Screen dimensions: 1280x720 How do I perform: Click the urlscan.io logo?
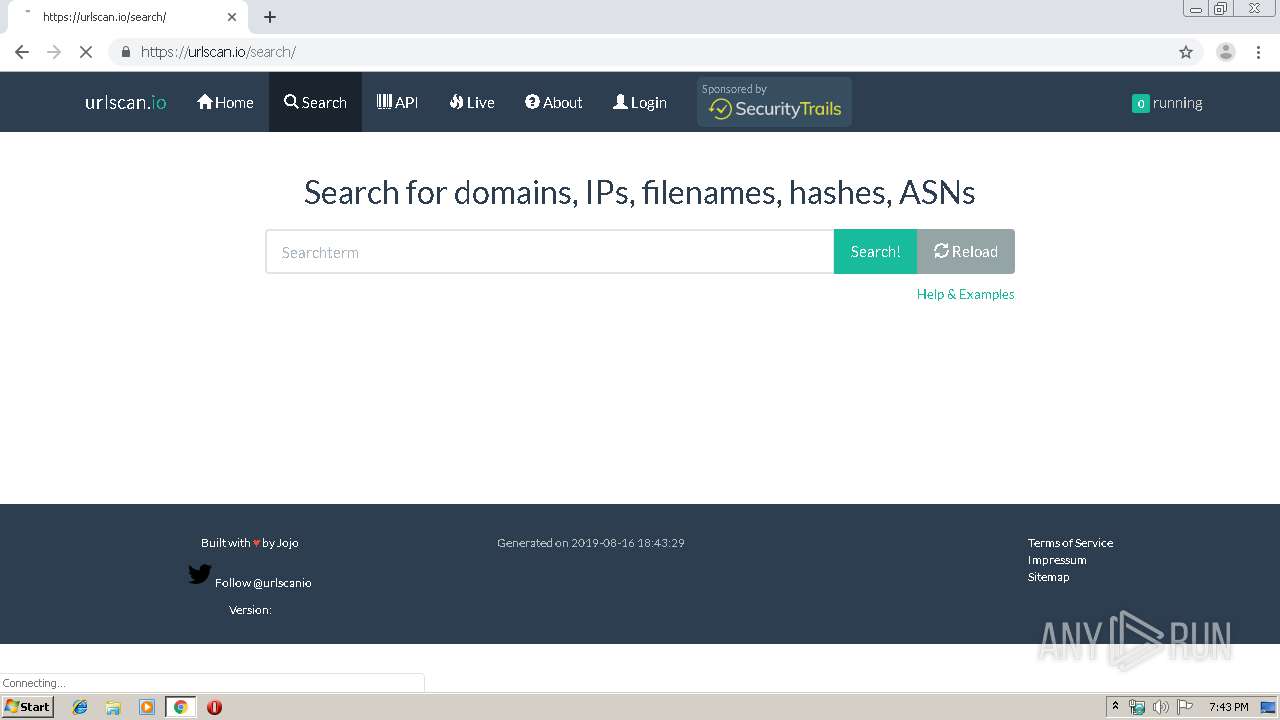[126, 102]
